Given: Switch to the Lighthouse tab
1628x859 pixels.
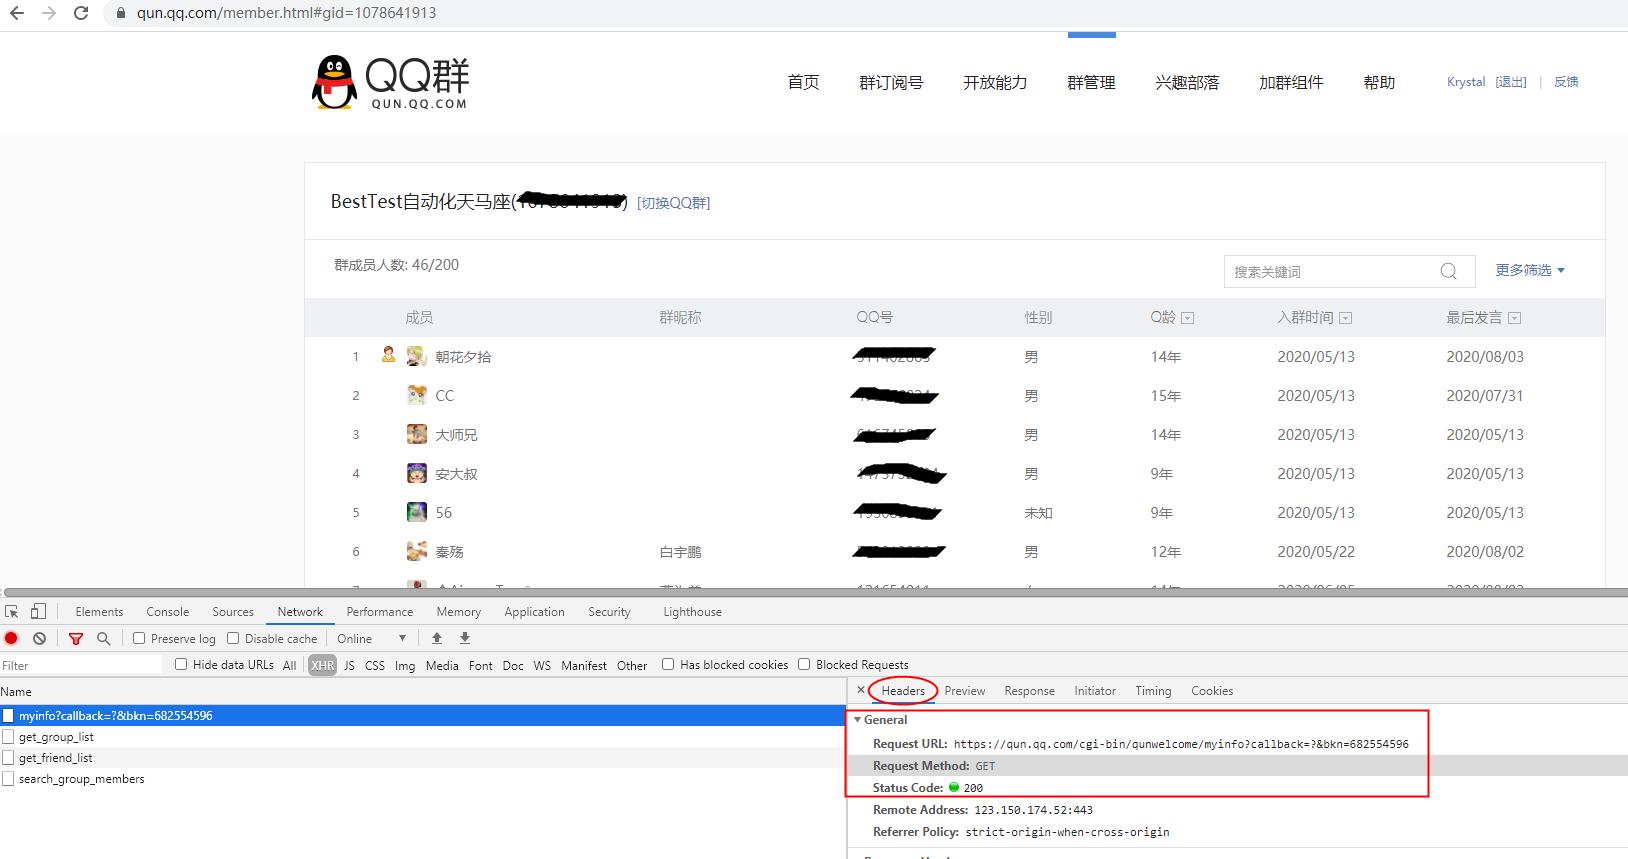Looking at the screenshot, I should (x=692, y=611).
